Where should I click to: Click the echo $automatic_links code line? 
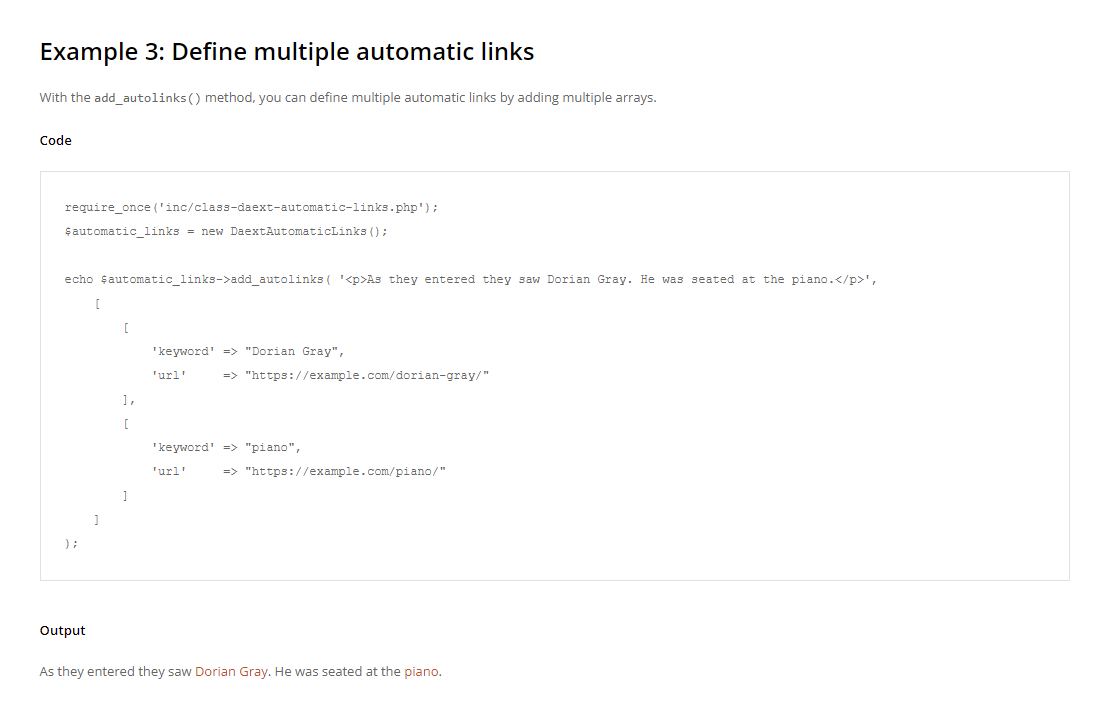[x=470, y=279]
